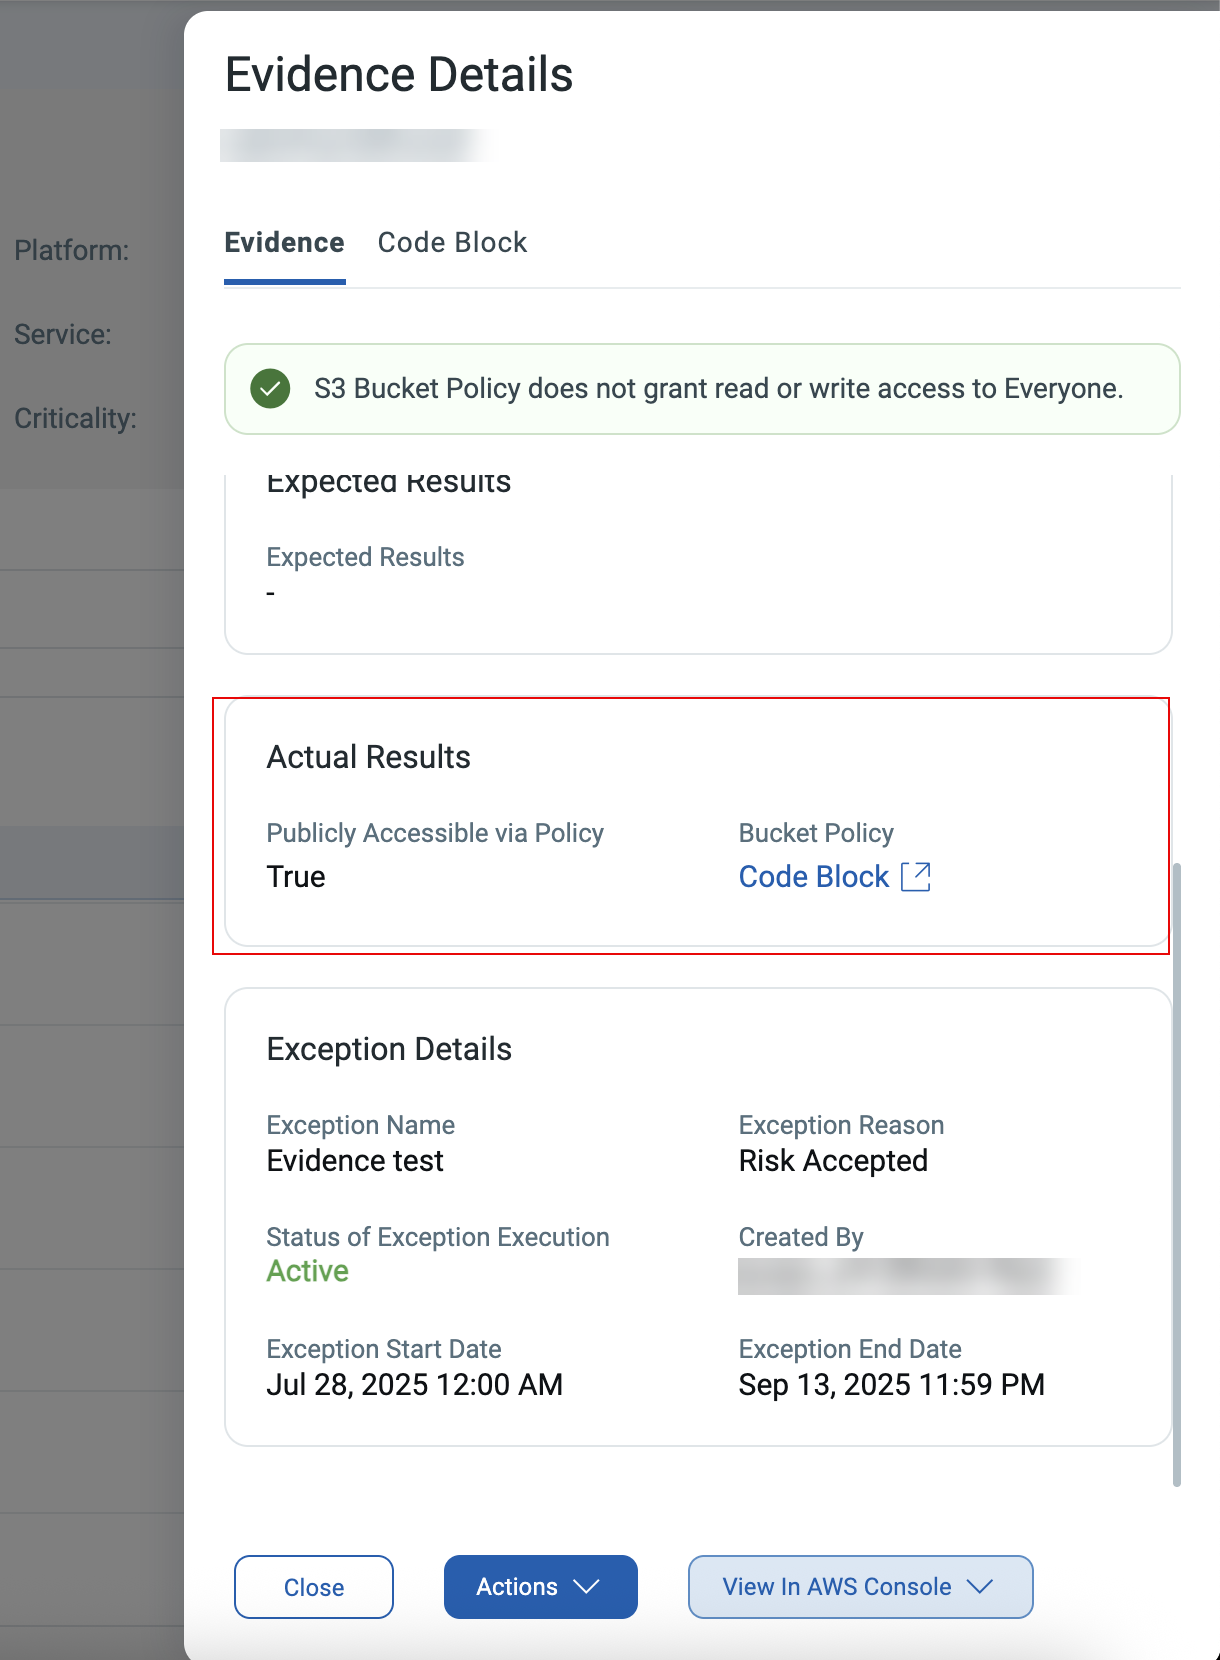The width and height of the screenshot is (1220, 1660).
Task: Open the Code Block tab
Action: click(452, 243)
